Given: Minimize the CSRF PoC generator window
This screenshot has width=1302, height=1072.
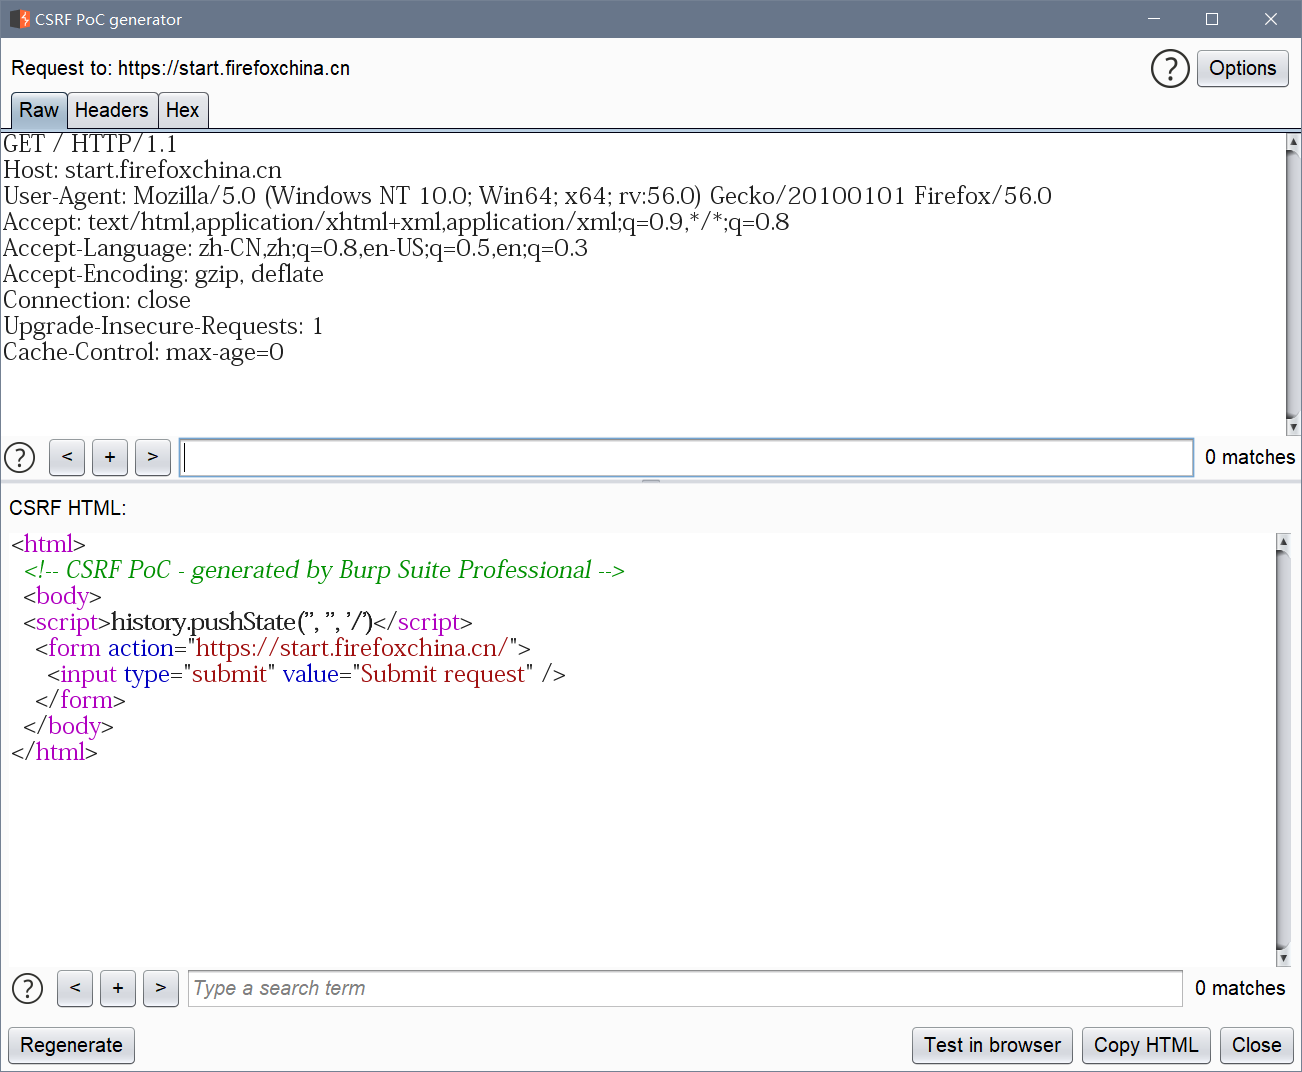Looking at the screenshot, I should click(x=1154, y=19).
